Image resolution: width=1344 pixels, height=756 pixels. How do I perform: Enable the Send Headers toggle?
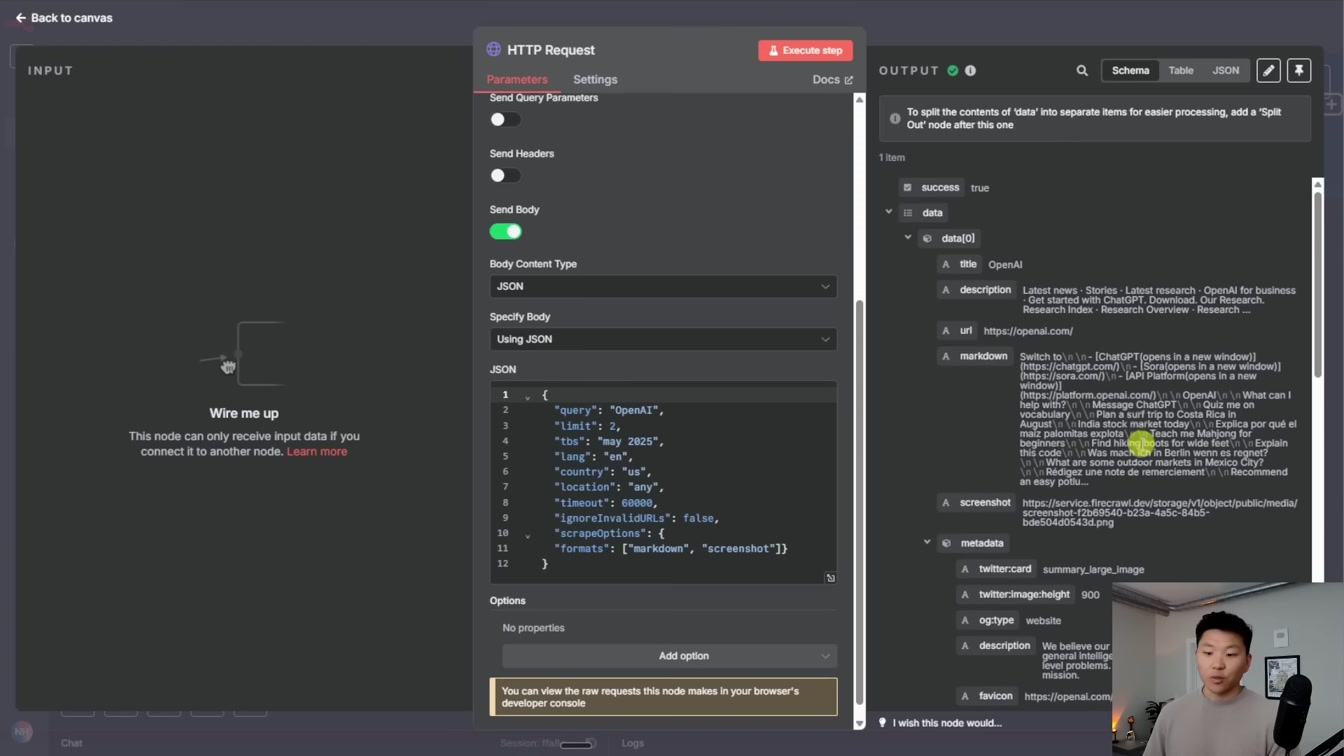[505, 175]
